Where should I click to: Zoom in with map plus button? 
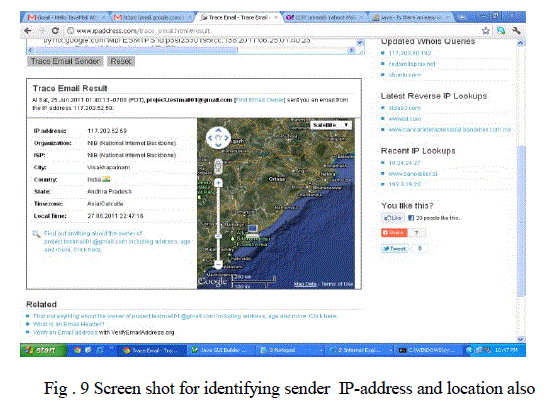(218, 182)
